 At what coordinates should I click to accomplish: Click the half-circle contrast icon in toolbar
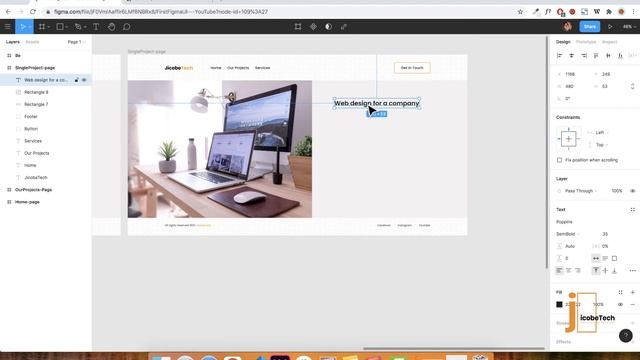pyautogui.click(x=328, y=27)
